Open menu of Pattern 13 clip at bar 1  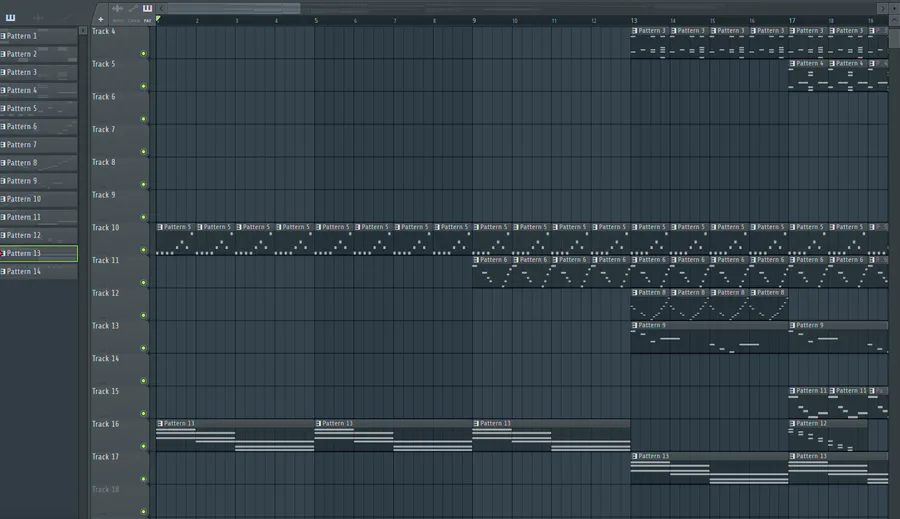pyautogui.click(x=160, y=424)
